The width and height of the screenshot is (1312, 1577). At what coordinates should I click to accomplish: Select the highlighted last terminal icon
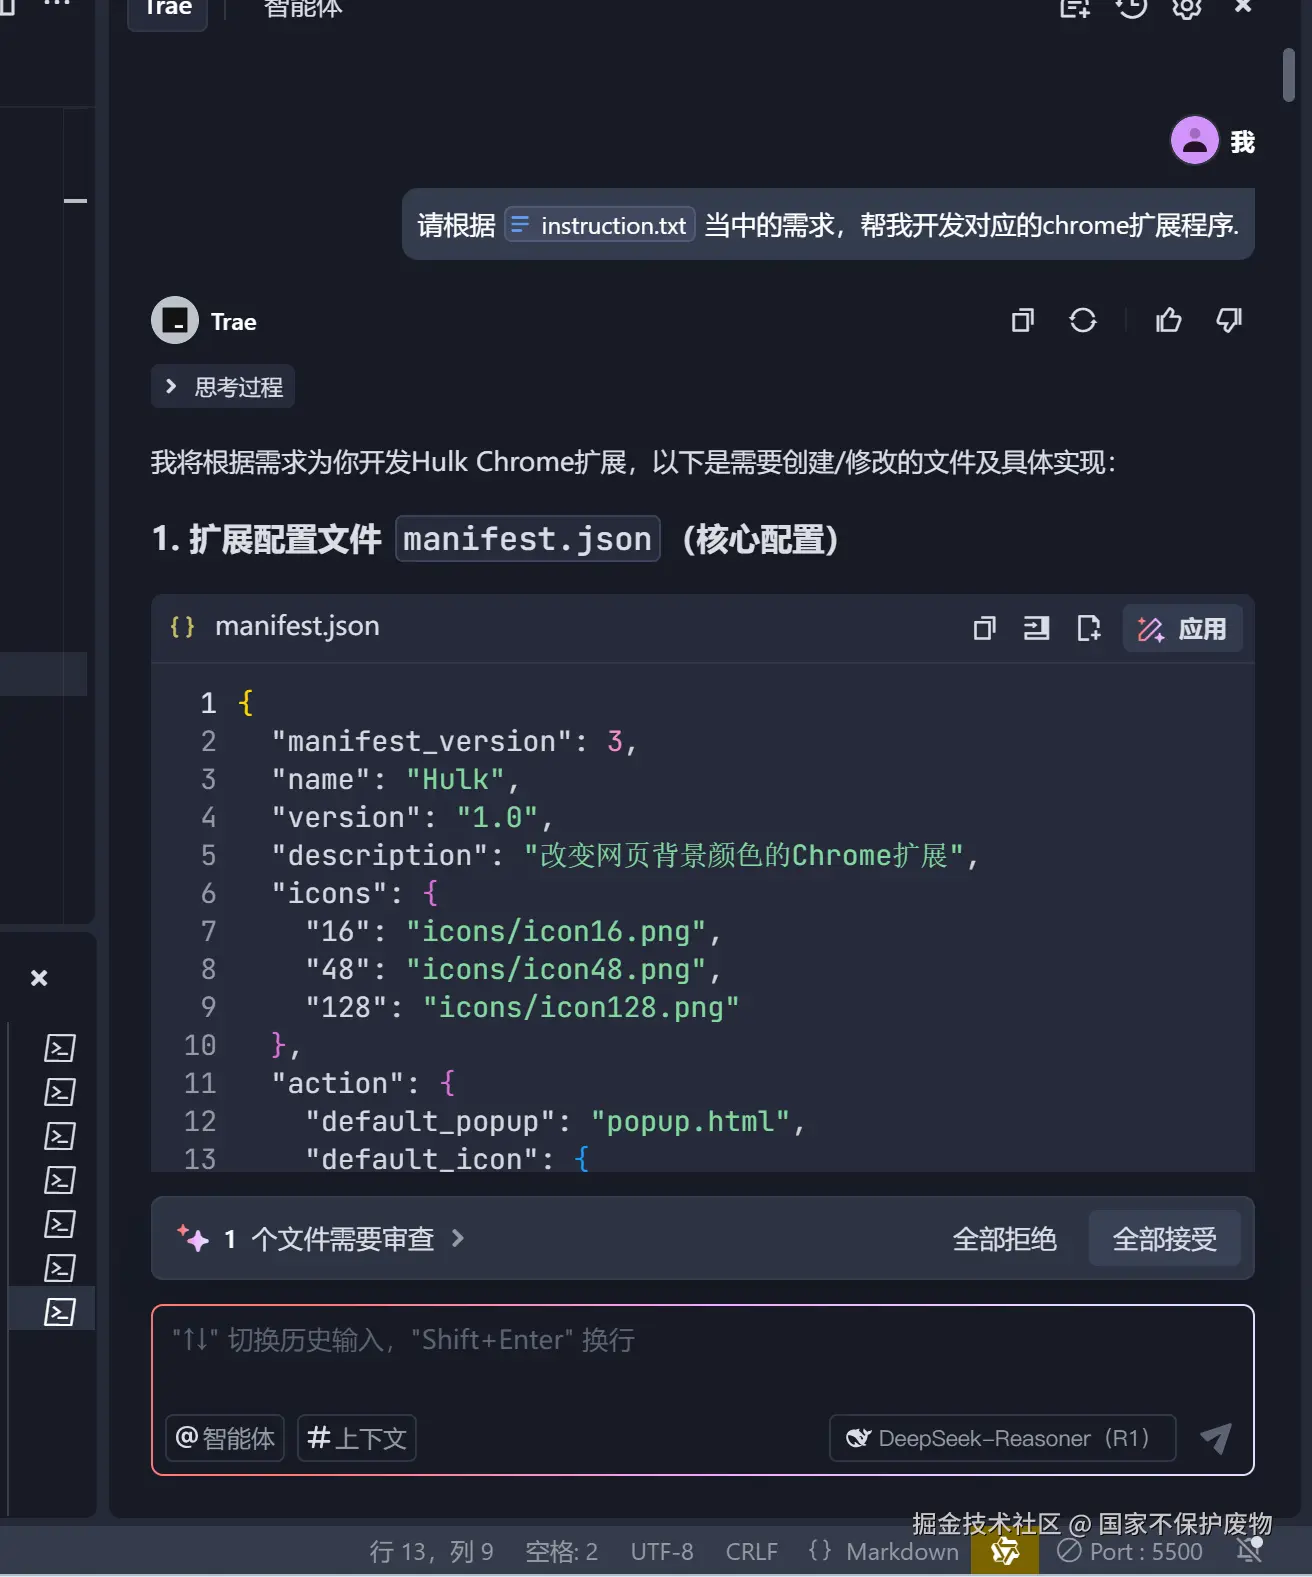point(60,1312)
